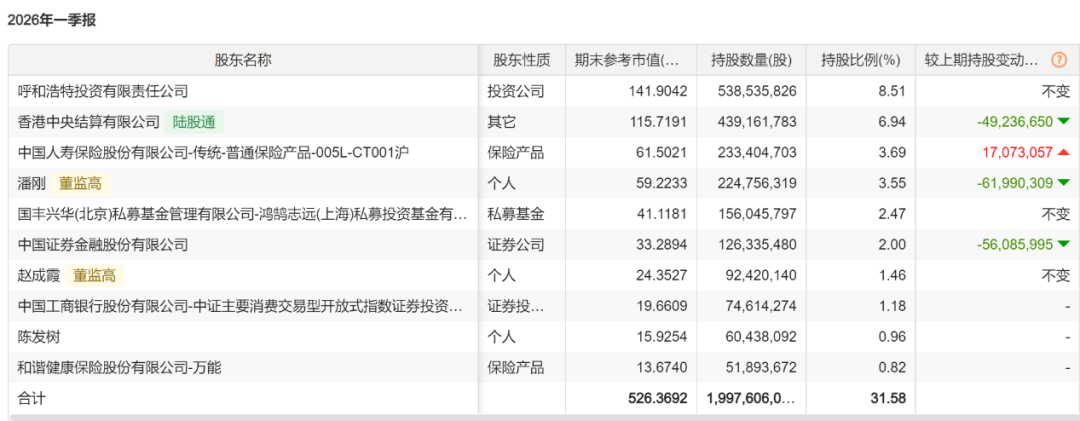Click the 期末参考市值 column header
The width and height of the screenshot is (1080, 421).
630,60
